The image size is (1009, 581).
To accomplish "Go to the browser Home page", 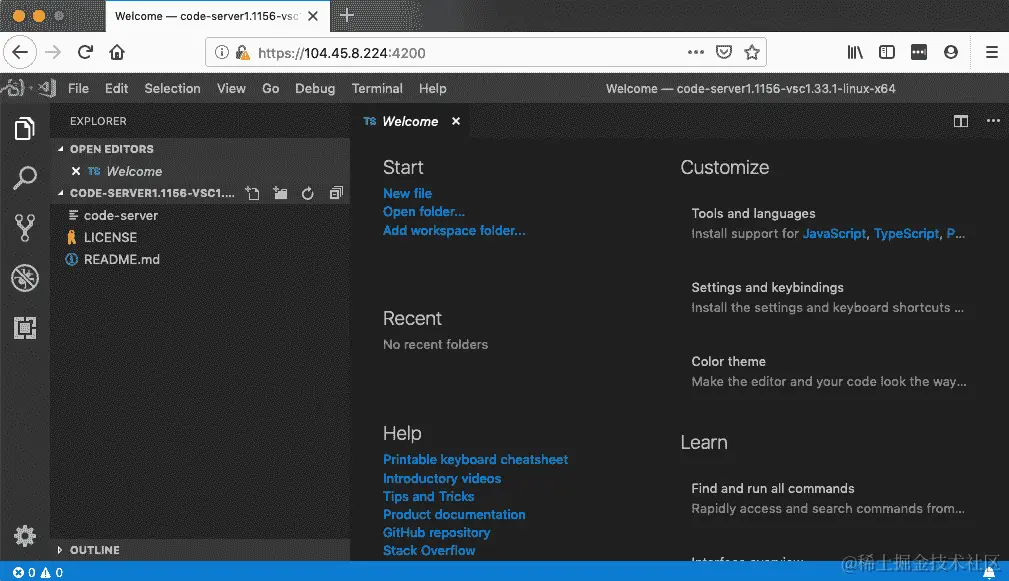I will [116, 52].
